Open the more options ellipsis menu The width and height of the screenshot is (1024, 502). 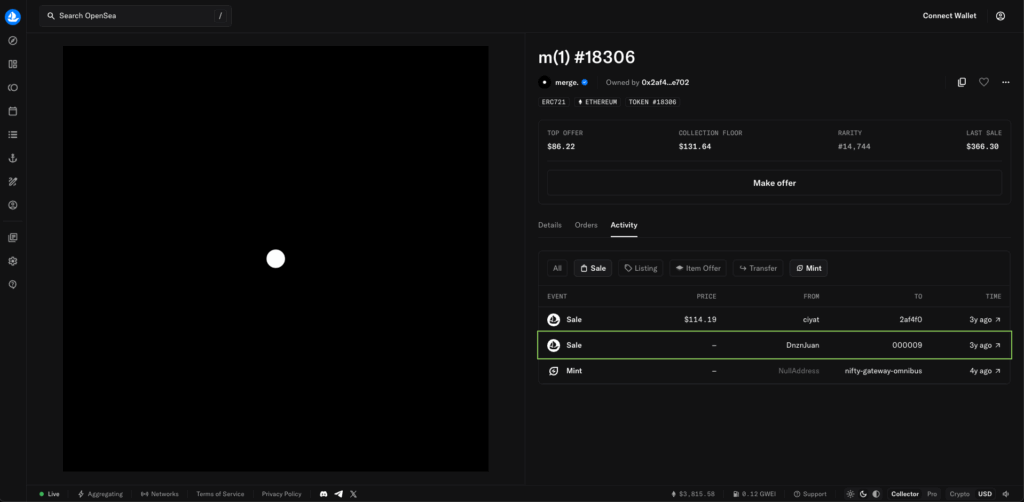(x=1005, y=82)
